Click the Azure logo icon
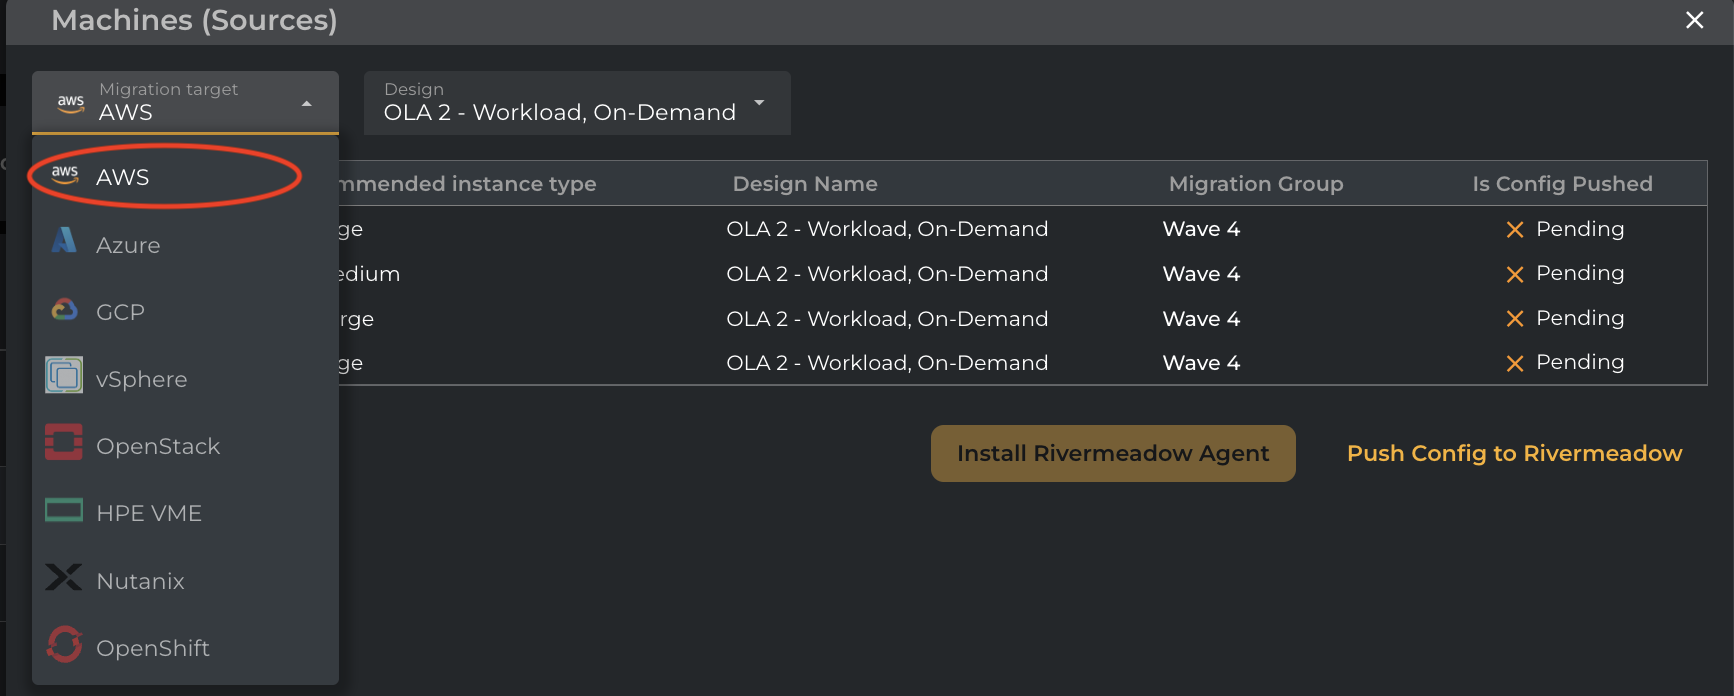 [64, 241]
